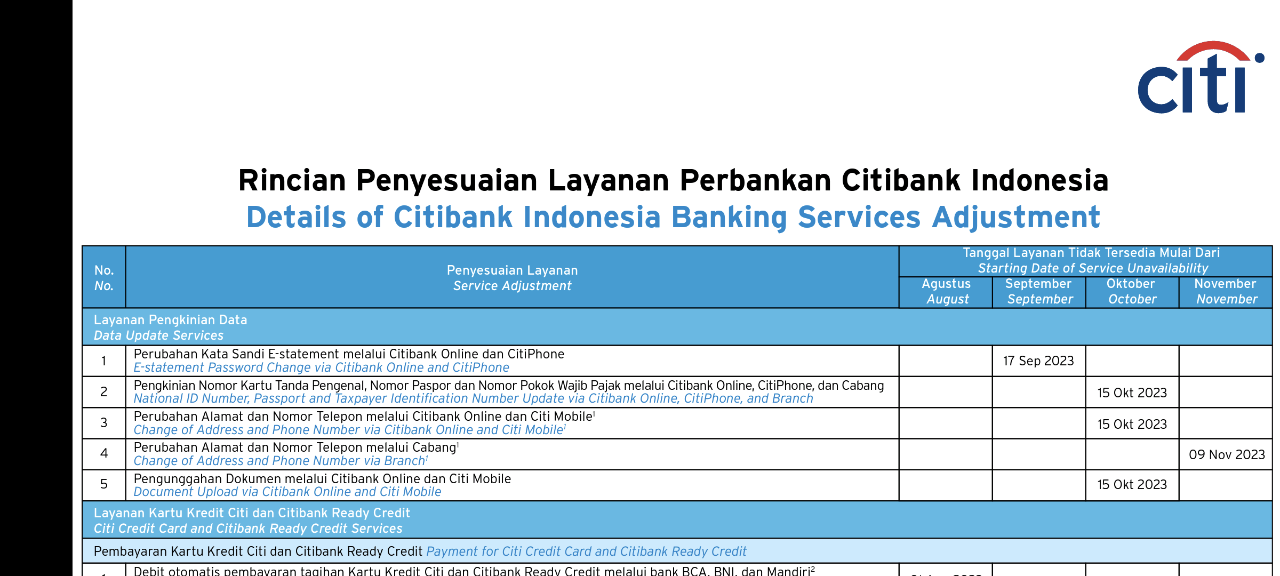Image resolution: width=1280 pixels, height=576 pixels.
Task: Click the number cell of row 1
Action: click(104, 361)
